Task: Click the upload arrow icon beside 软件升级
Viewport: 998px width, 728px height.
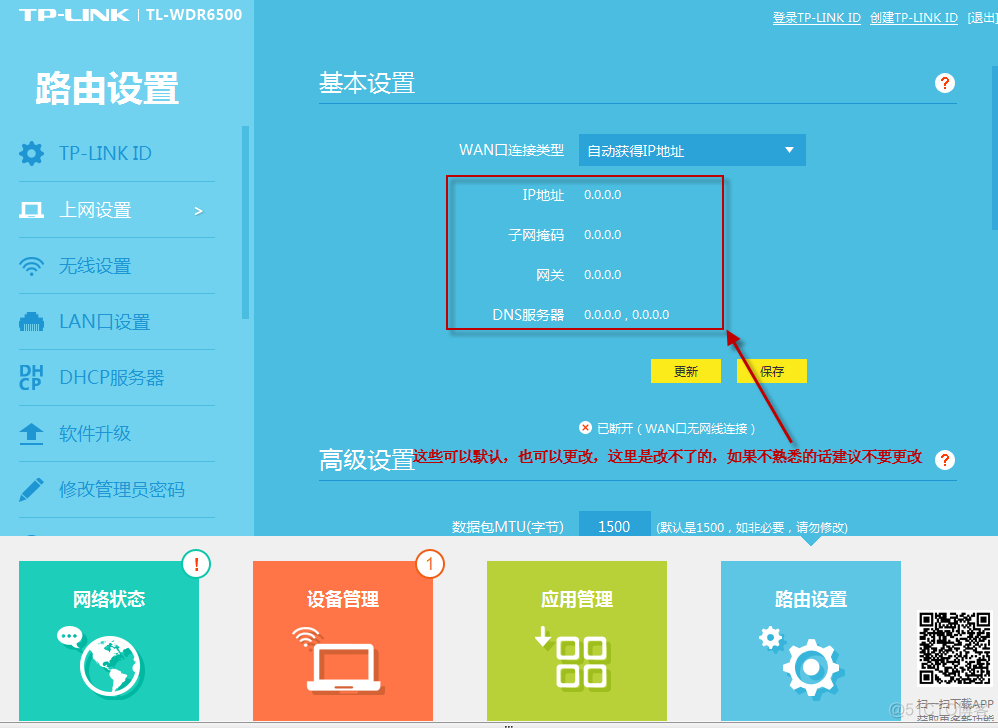Action: (31, 433)
